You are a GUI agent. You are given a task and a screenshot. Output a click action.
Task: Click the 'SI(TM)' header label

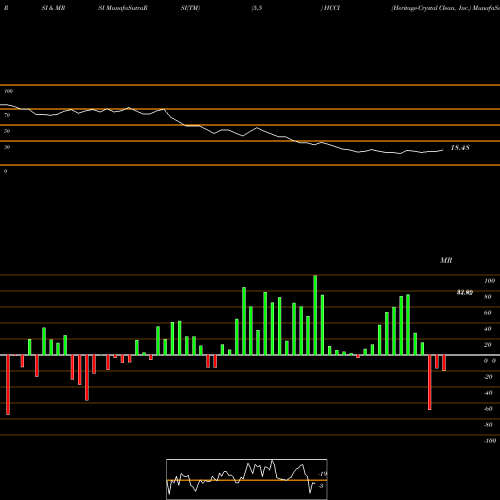click(x=190, y=8)
